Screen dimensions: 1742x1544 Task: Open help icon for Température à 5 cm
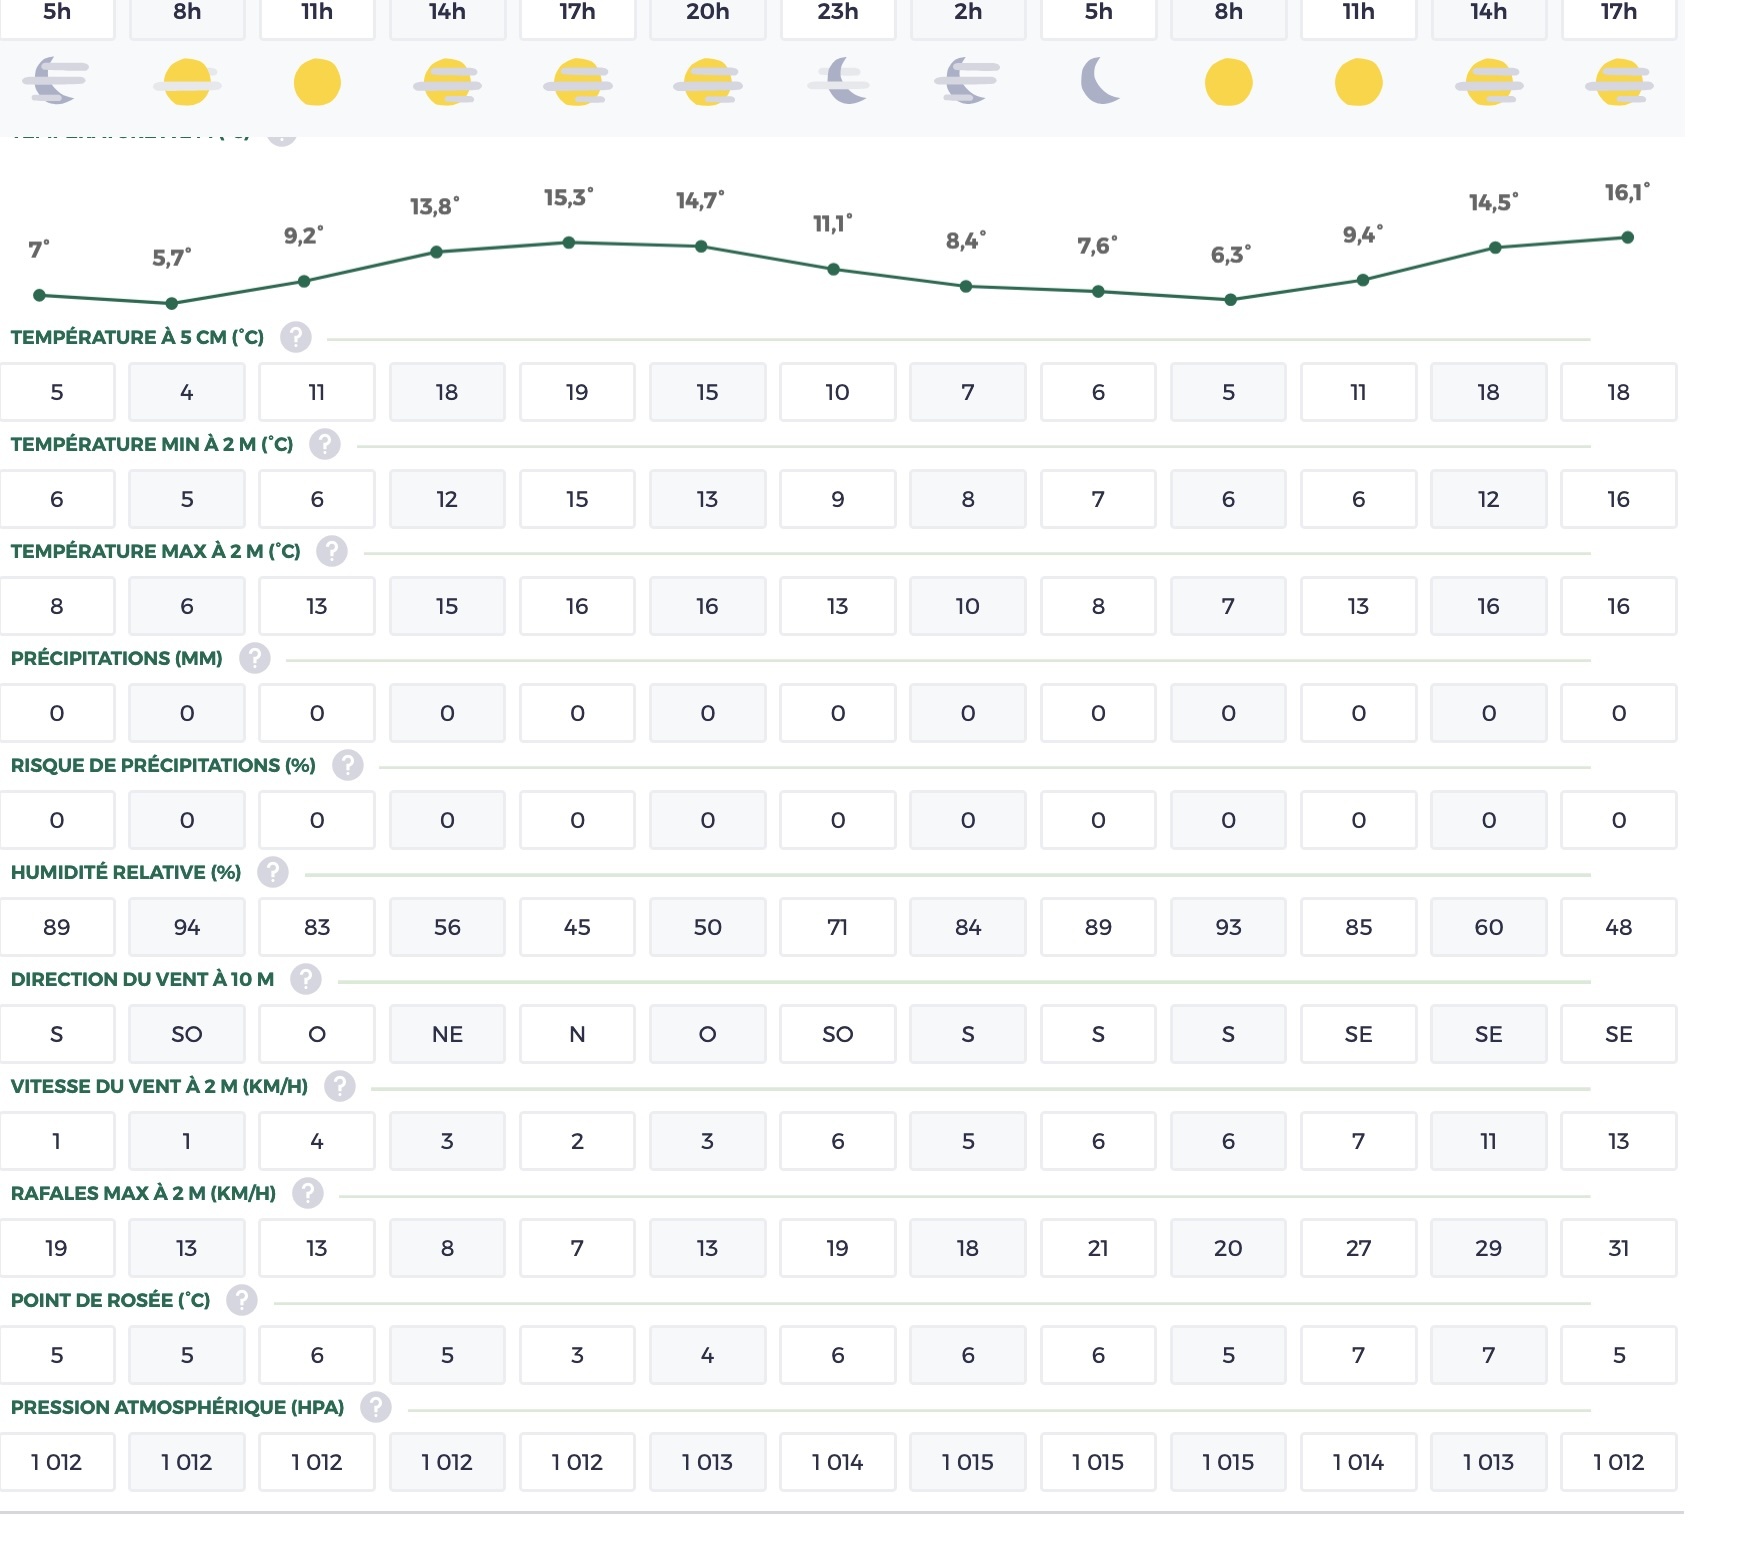[x=295, y=337]
